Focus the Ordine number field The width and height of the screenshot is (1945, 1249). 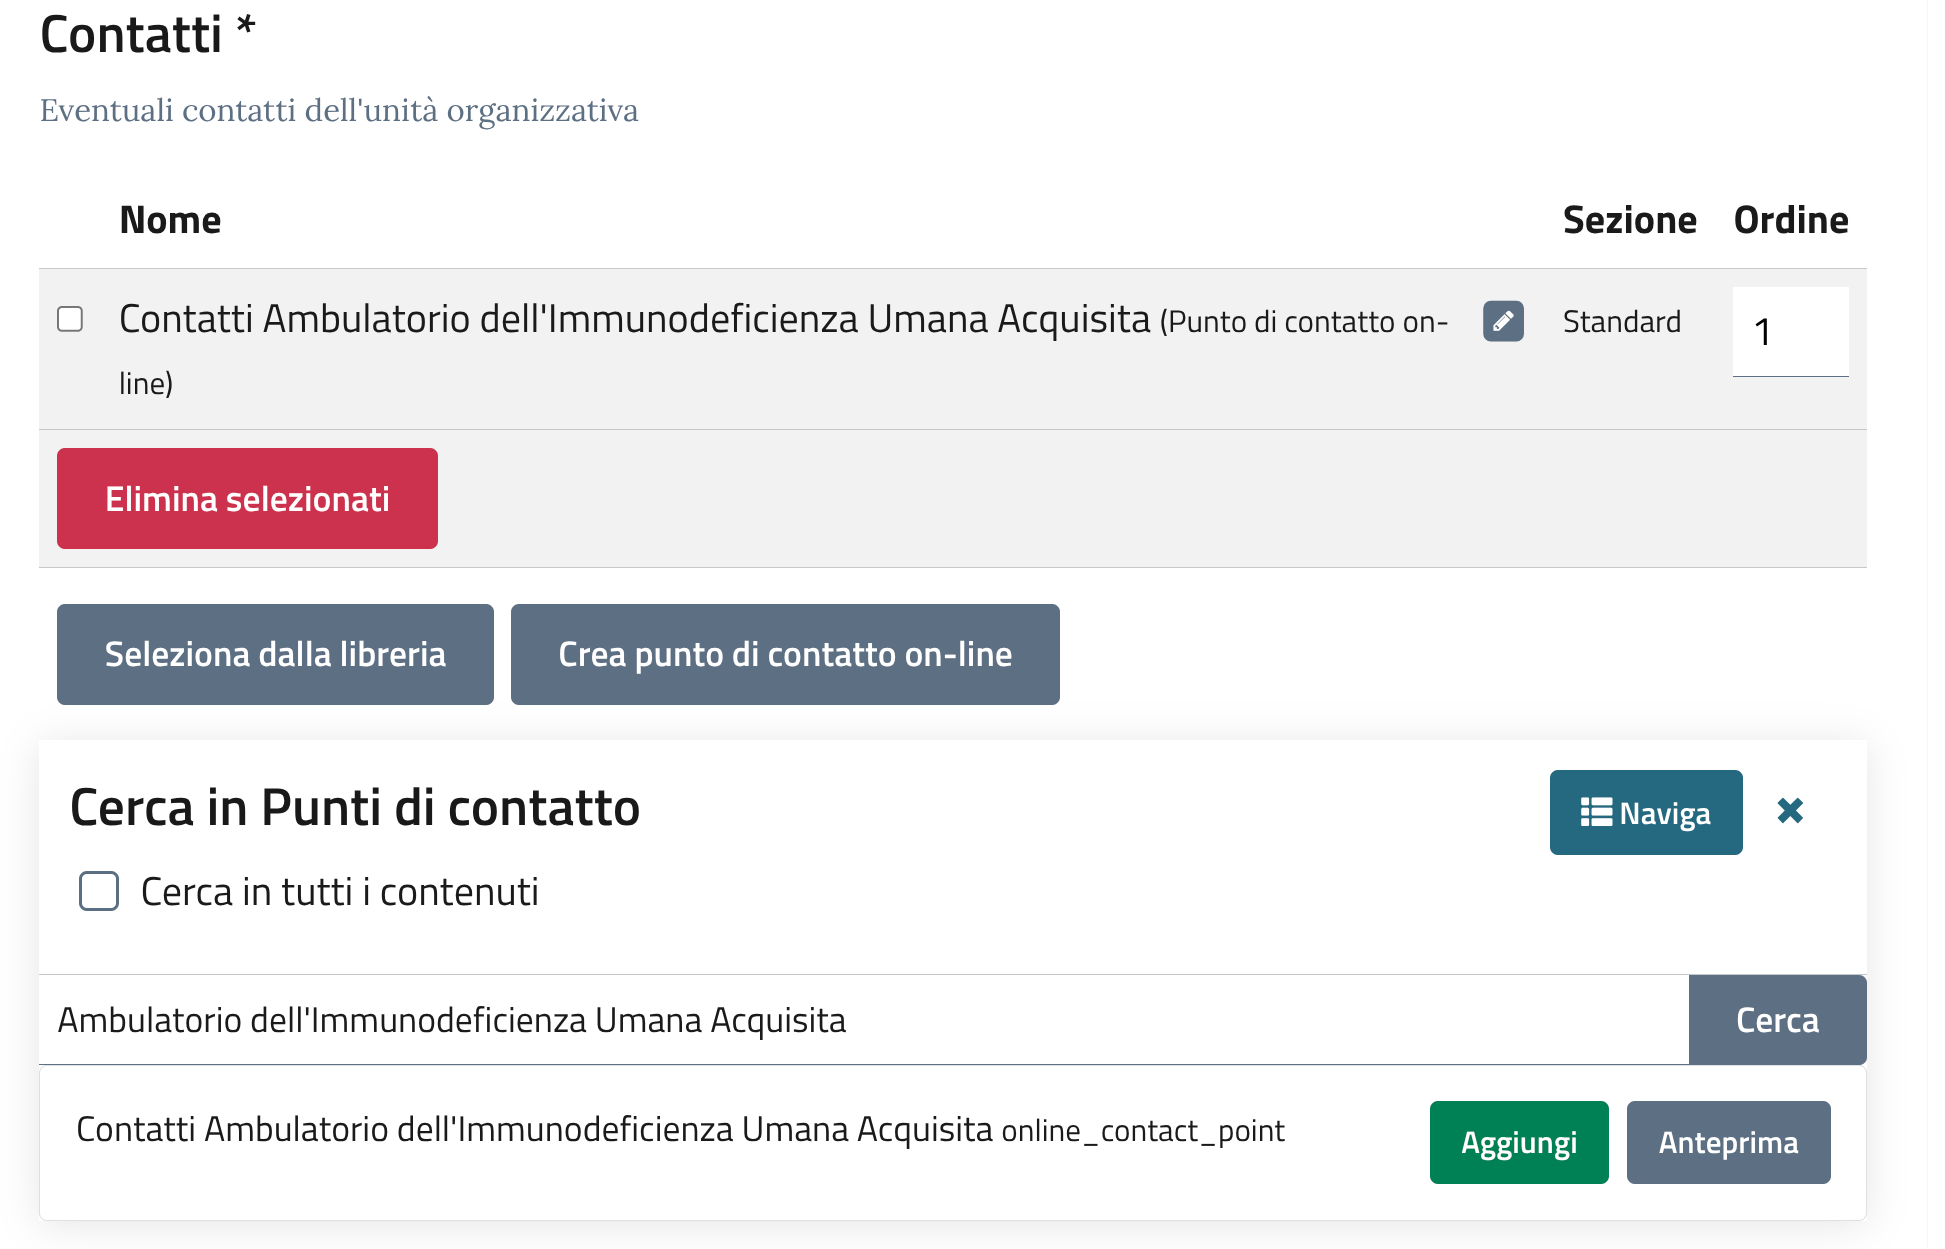coord(1789,331)
